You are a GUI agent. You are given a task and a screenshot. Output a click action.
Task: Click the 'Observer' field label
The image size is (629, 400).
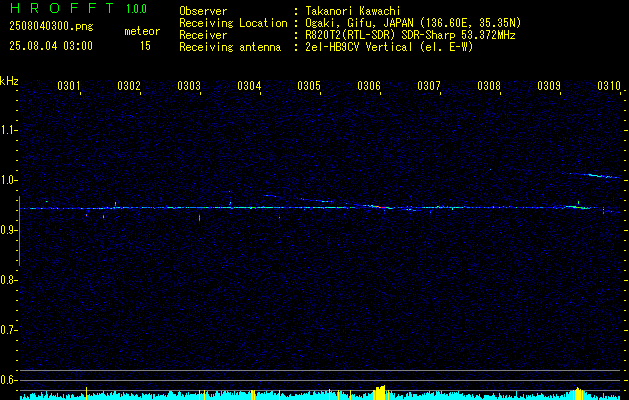click(x=203, y=11)
